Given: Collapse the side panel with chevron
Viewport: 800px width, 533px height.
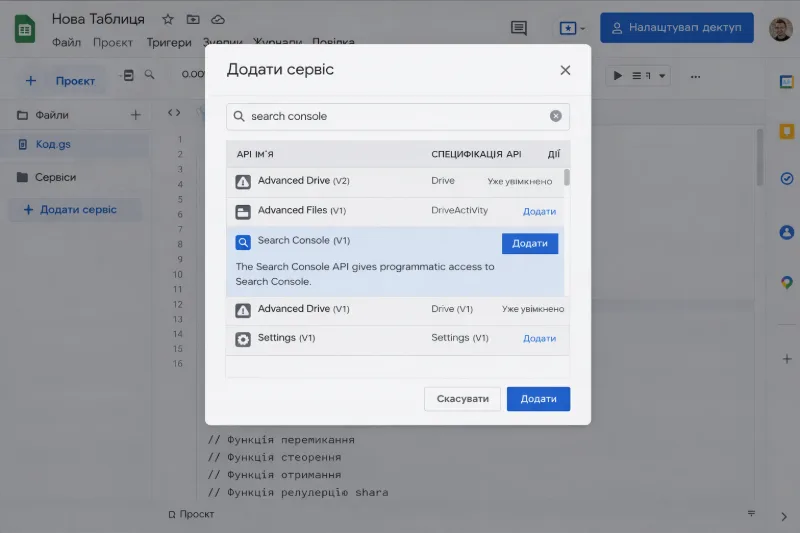Looking at the screenshot, I should click(x=784, y=517).
